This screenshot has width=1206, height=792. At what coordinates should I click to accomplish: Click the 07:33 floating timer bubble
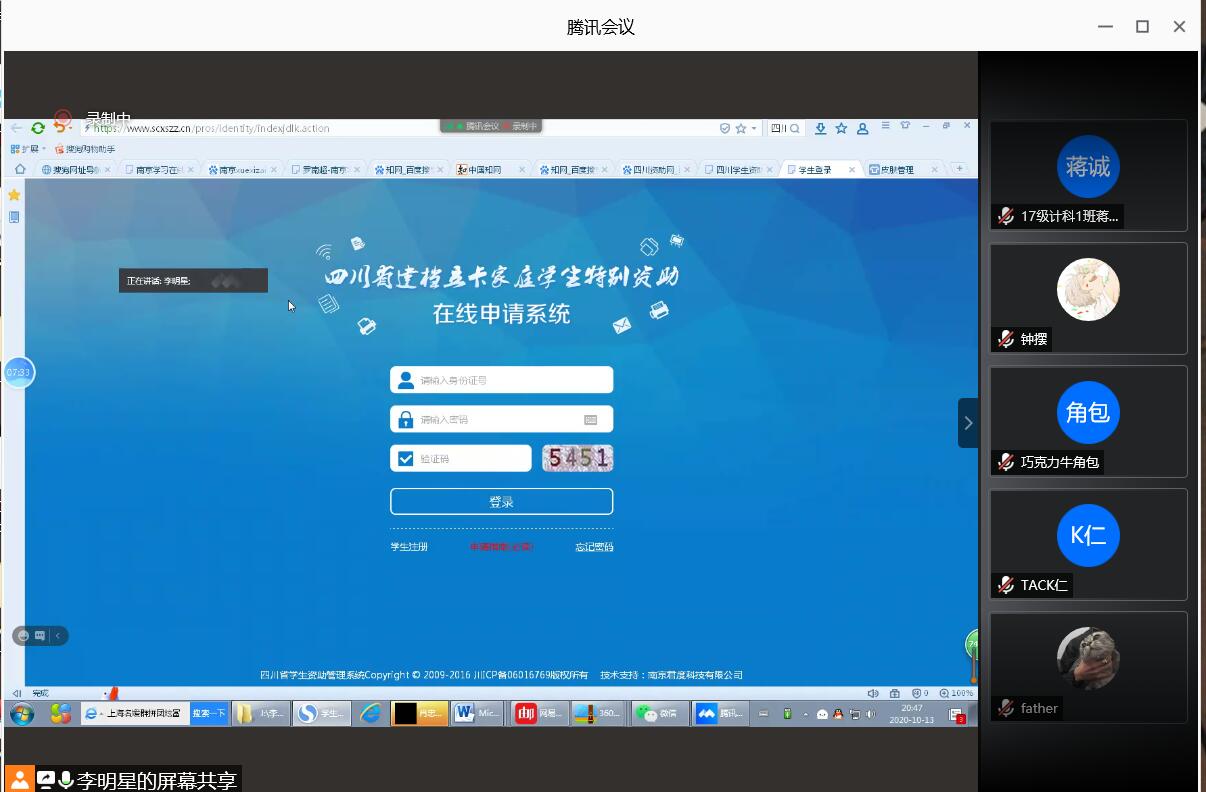(19, 372)
